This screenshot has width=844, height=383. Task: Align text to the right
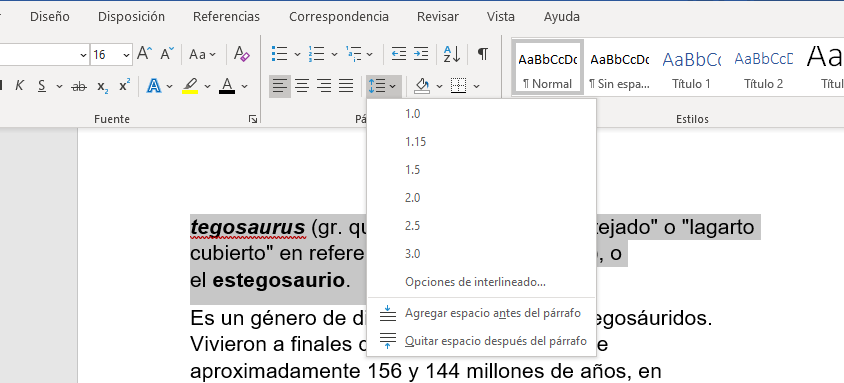tap(324, 86)
